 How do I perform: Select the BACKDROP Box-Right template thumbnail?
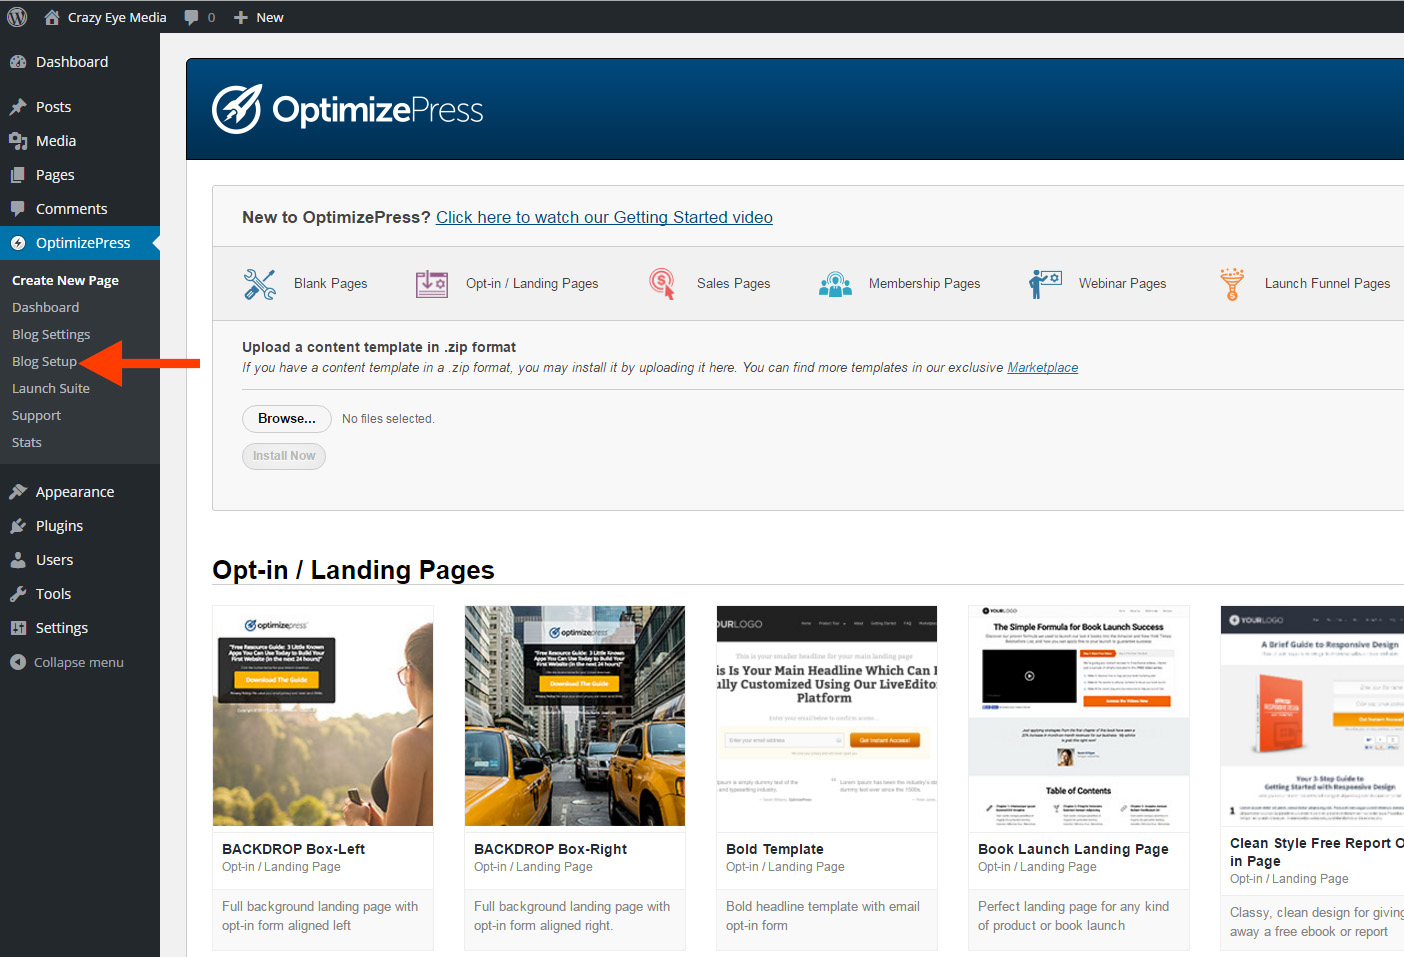[x=575, y=716]
